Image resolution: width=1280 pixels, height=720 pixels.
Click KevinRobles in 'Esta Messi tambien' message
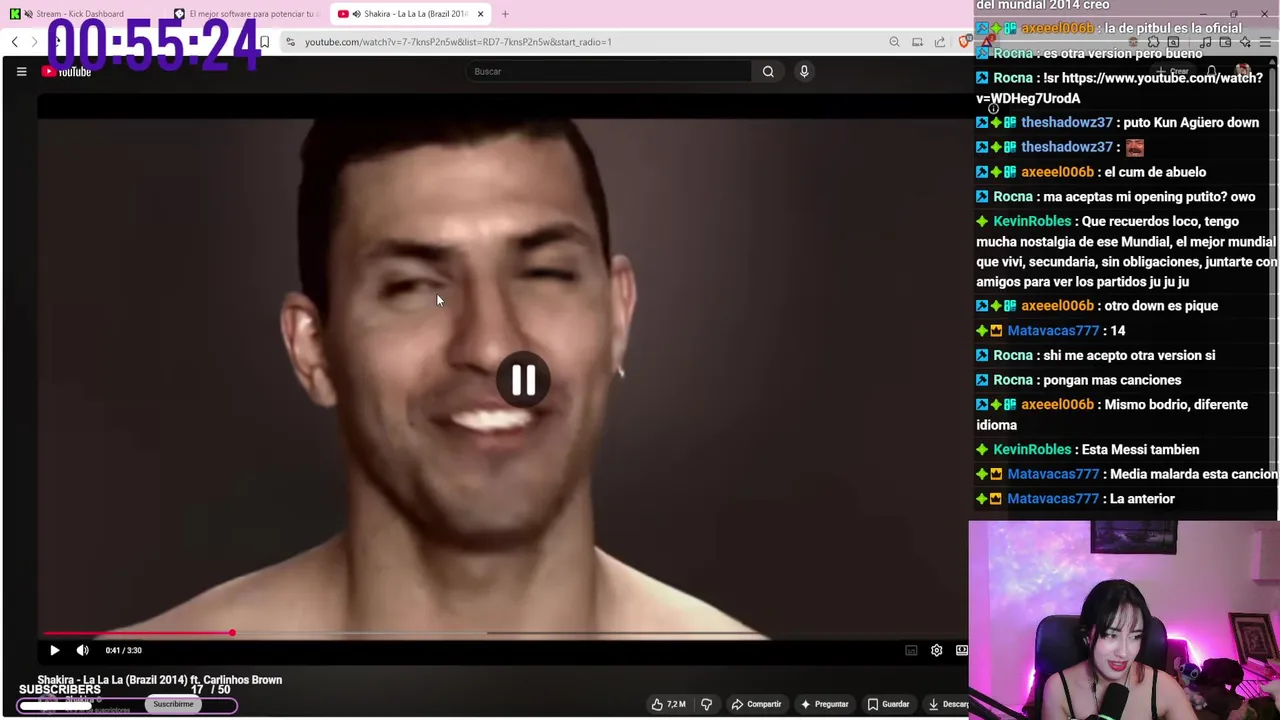tap(1031, 450)
